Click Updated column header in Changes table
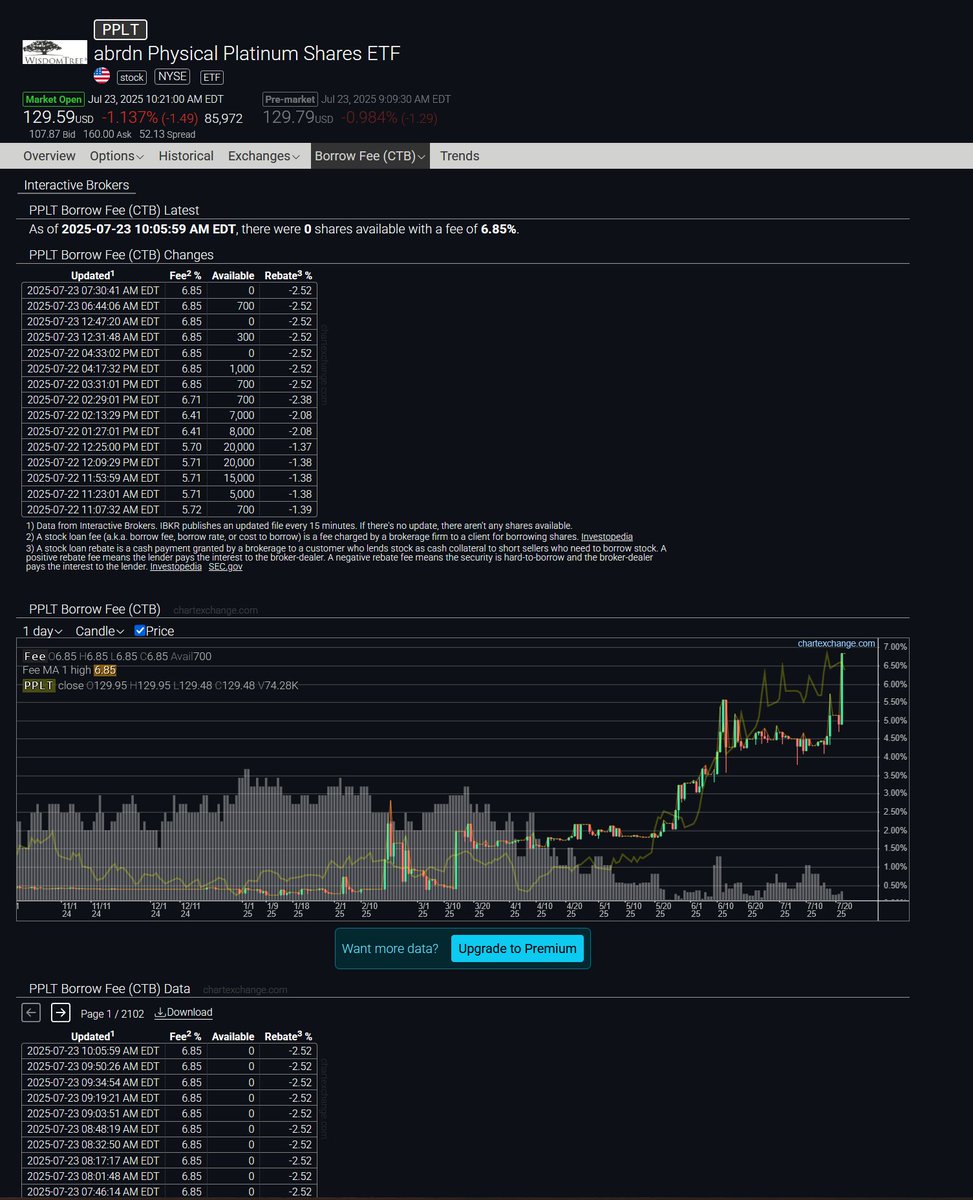The height and width of the screenshot is (1200, 973). pos(93,275)
